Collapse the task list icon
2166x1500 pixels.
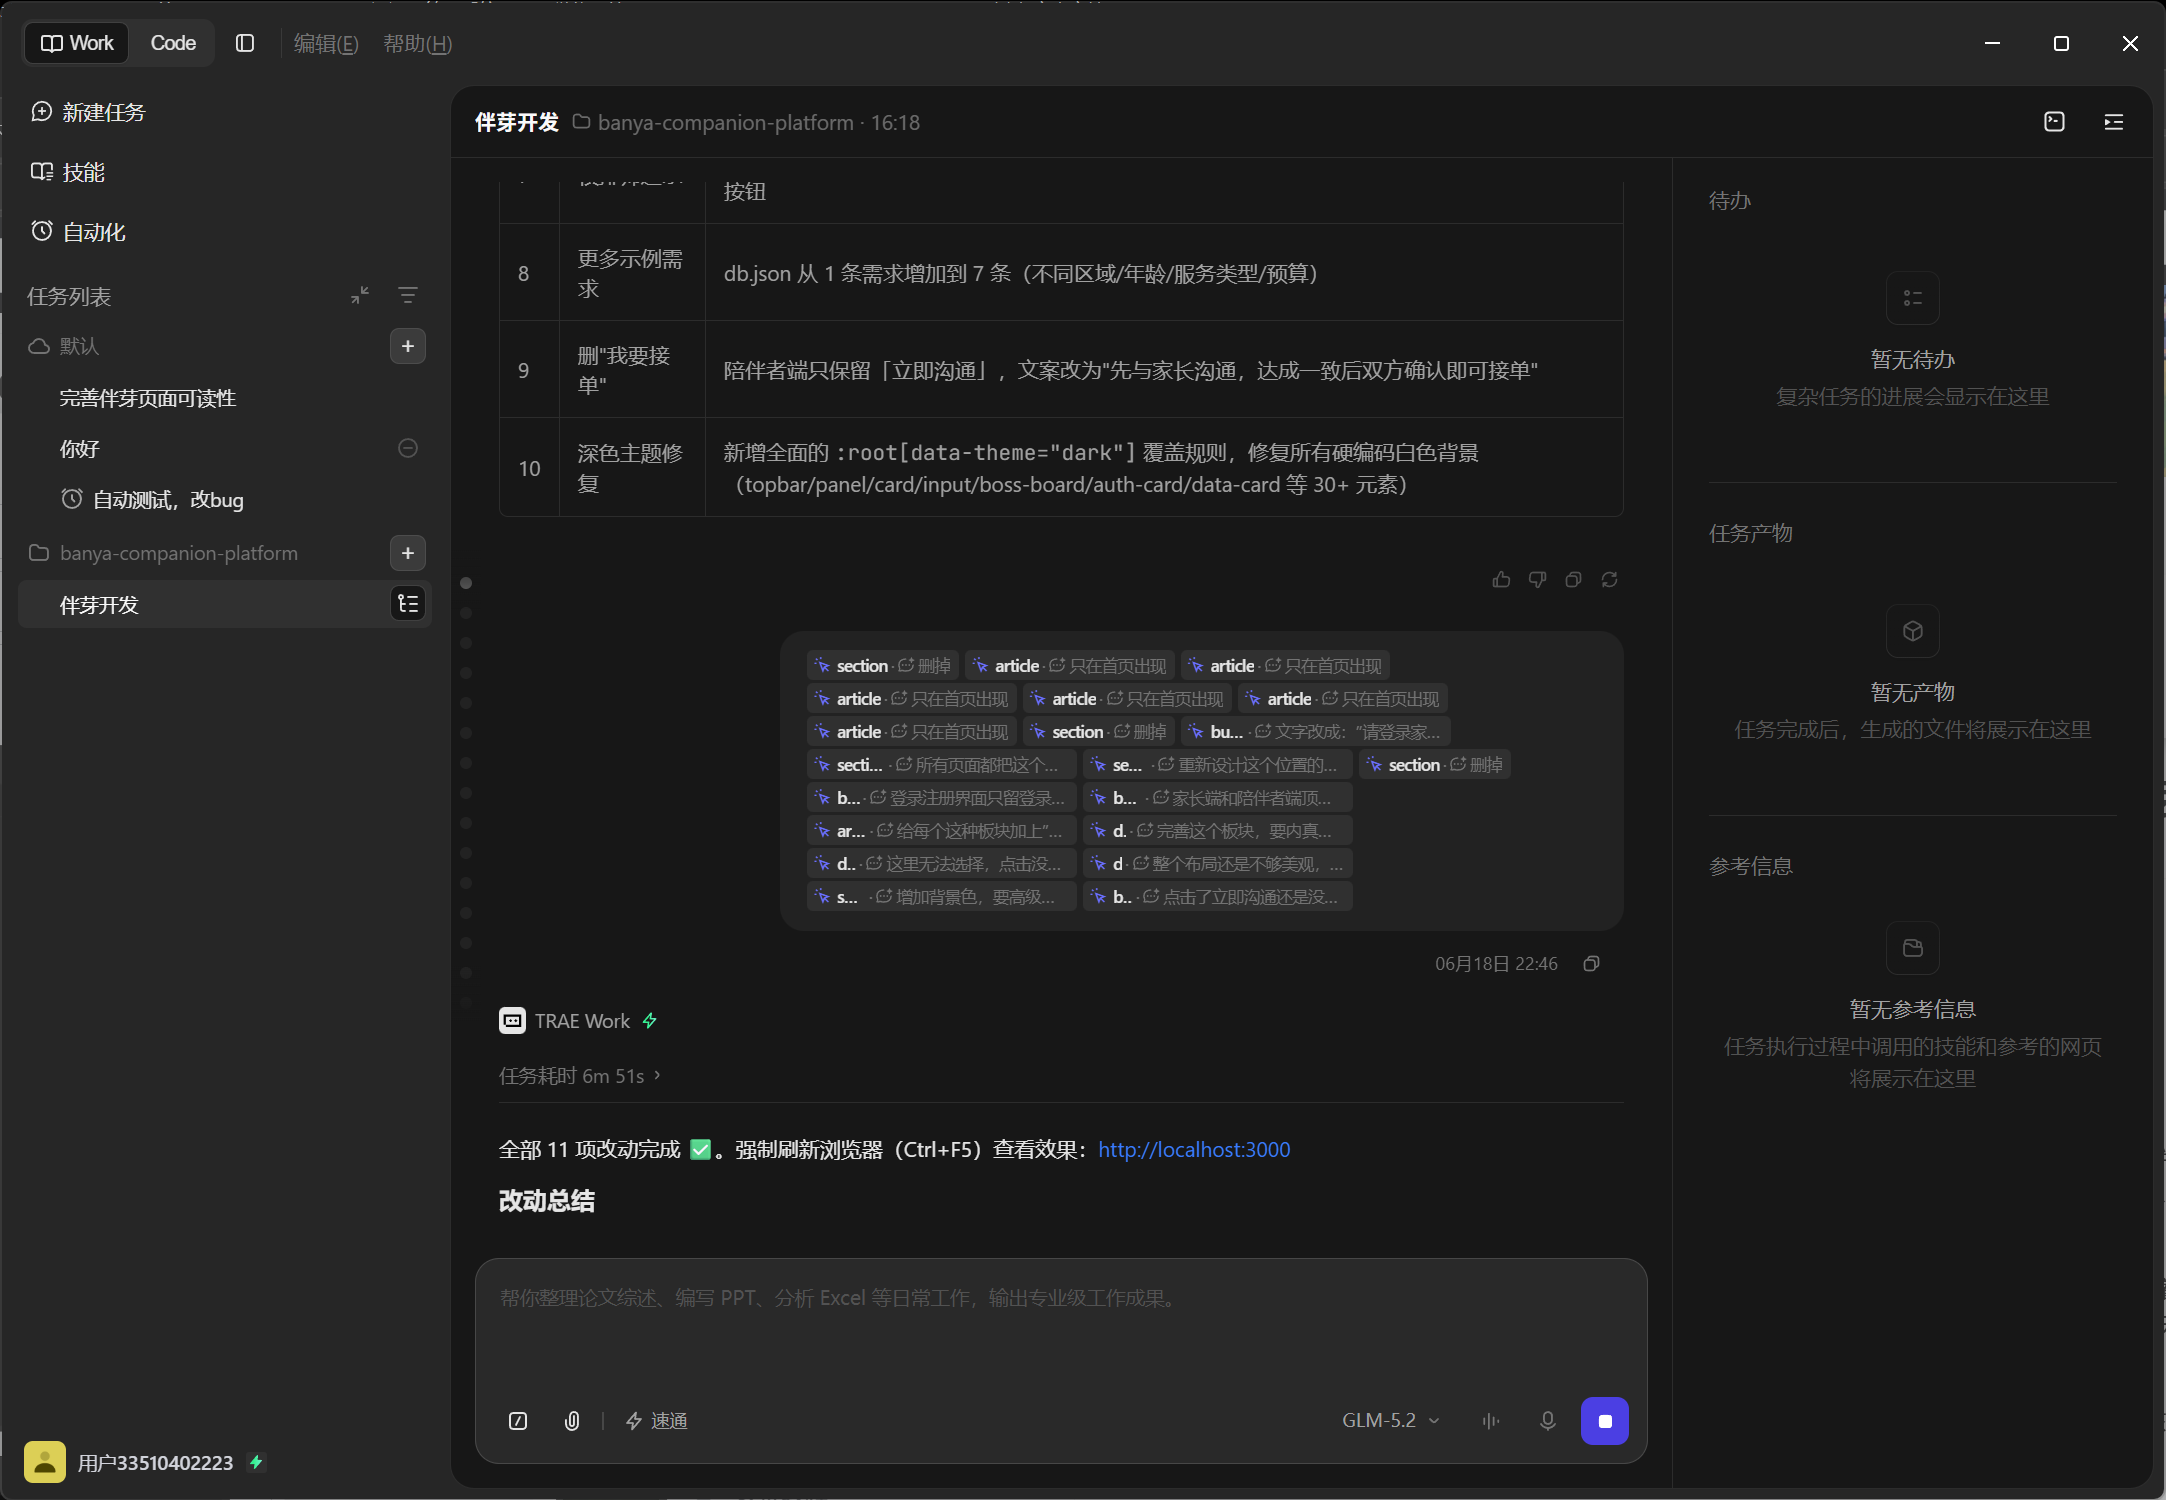click(x=360, y=295)
